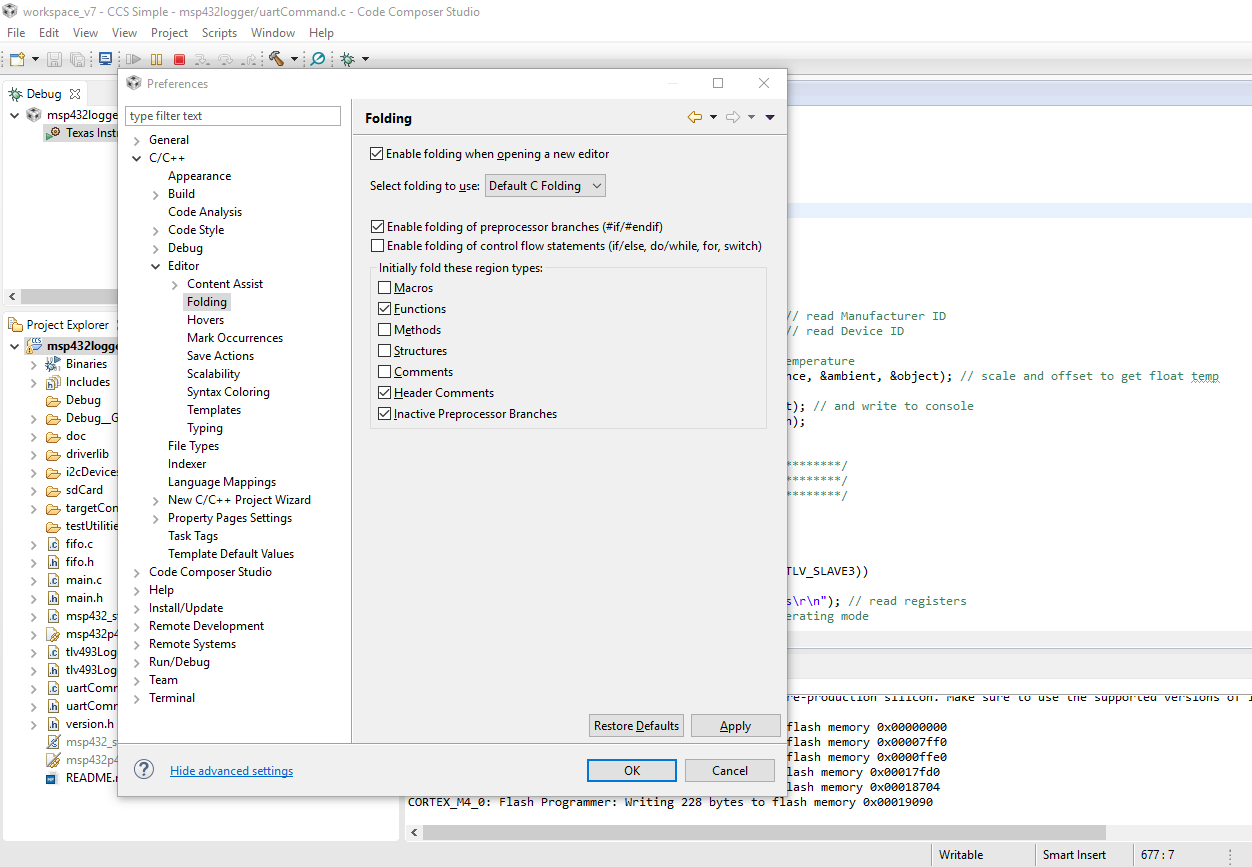Open the Window menu
Viewport: 1252px width, 867px height.
[x=273, y=33]
